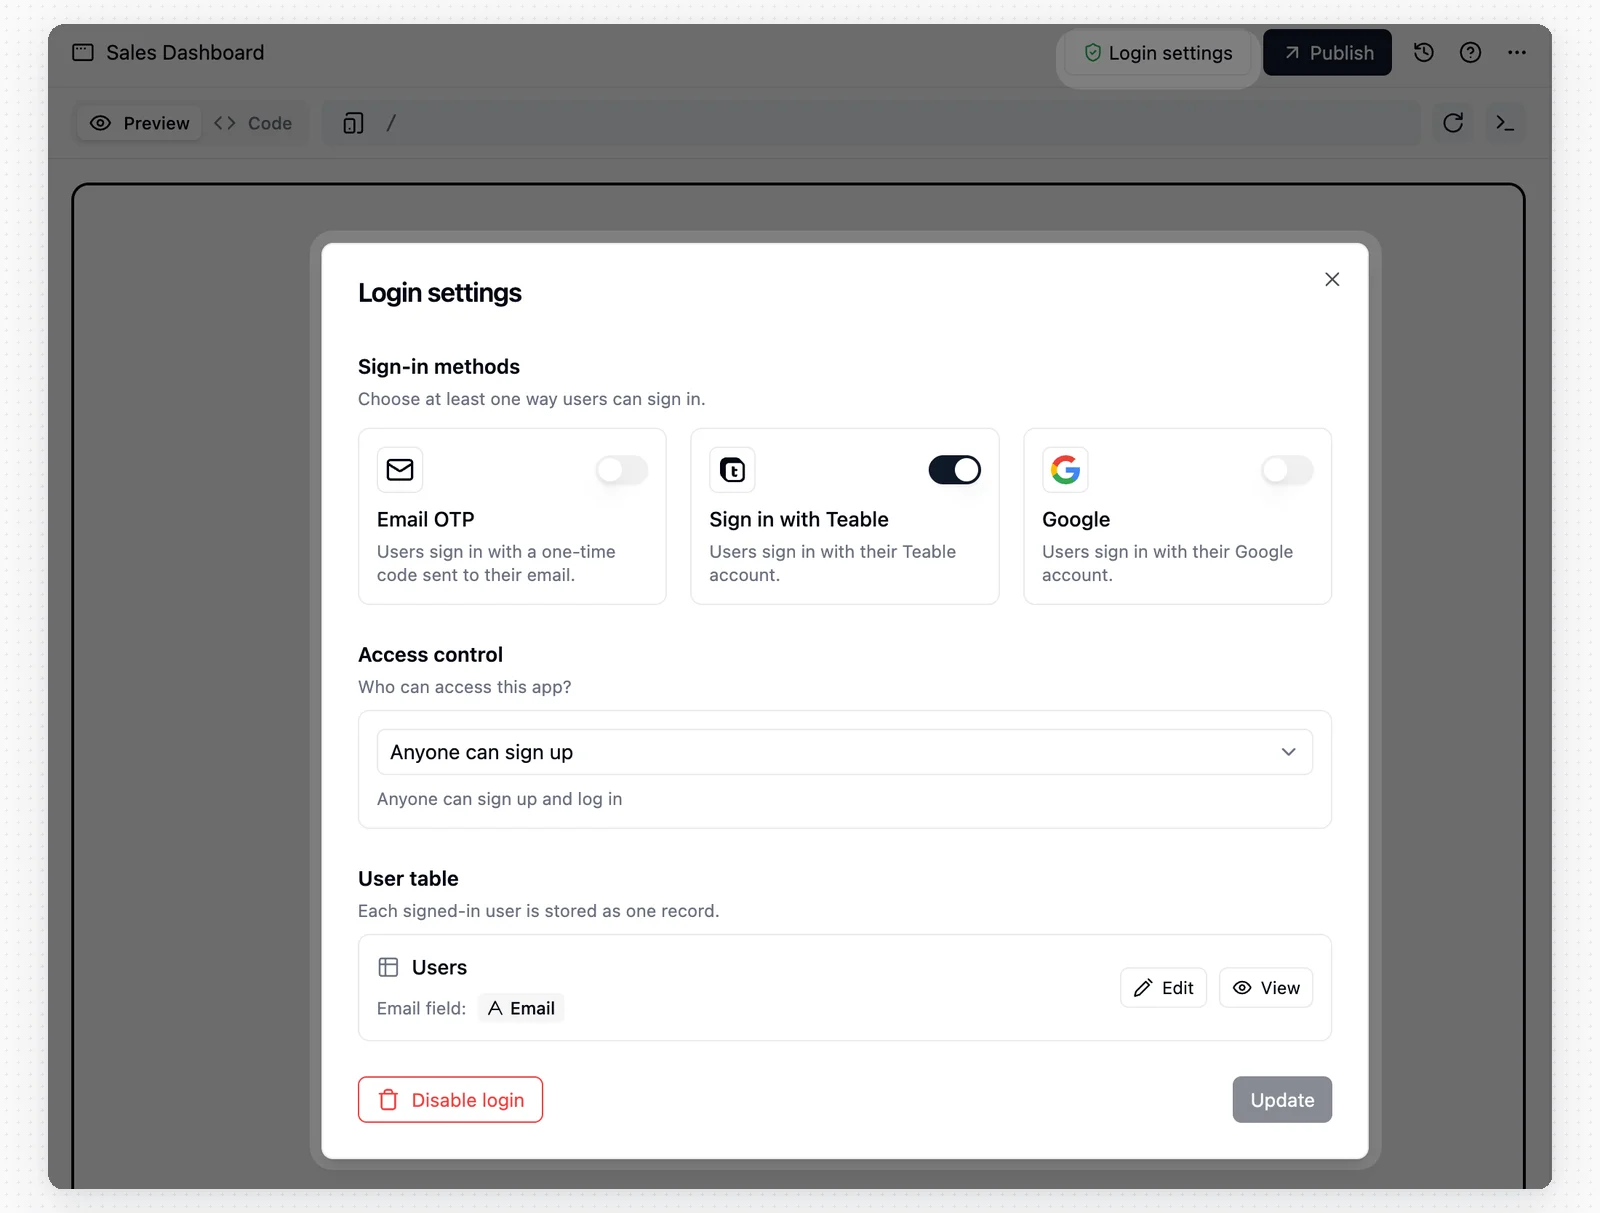The height and width of the screenshot is (1213, 1600).
Task: Click the Email field chip
Action: pyautogui.click(x=521, y=1008)
